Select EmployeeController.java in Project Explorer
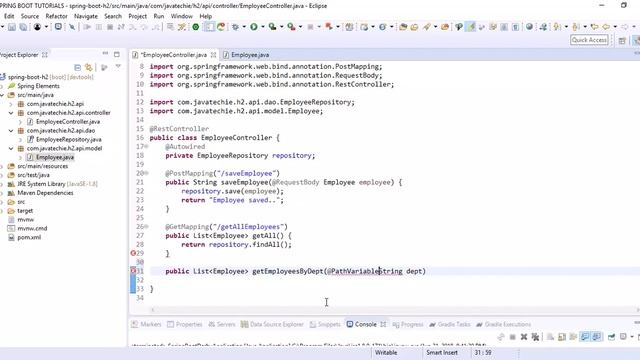This screenshot has height=360, width=640. (x=68, y=122)
